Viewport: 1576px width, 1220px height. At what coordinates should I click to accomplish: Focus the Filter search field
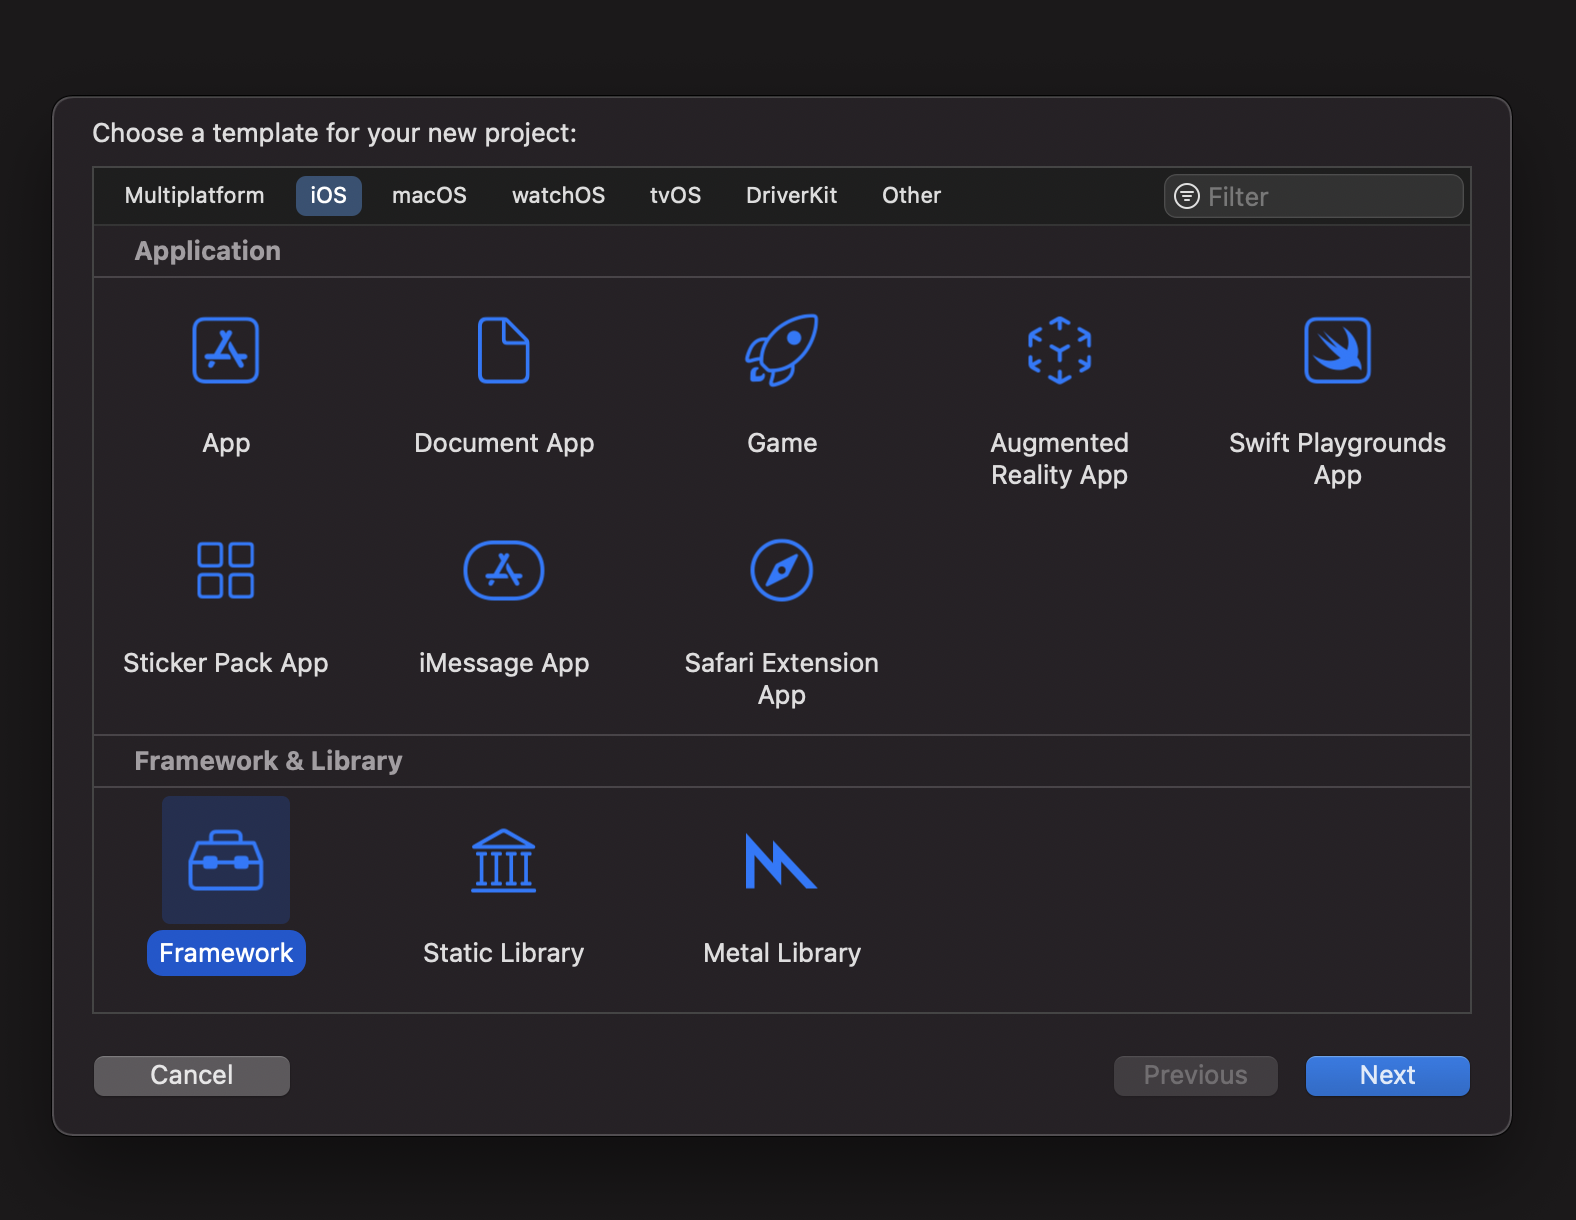tap(1314, 196)
